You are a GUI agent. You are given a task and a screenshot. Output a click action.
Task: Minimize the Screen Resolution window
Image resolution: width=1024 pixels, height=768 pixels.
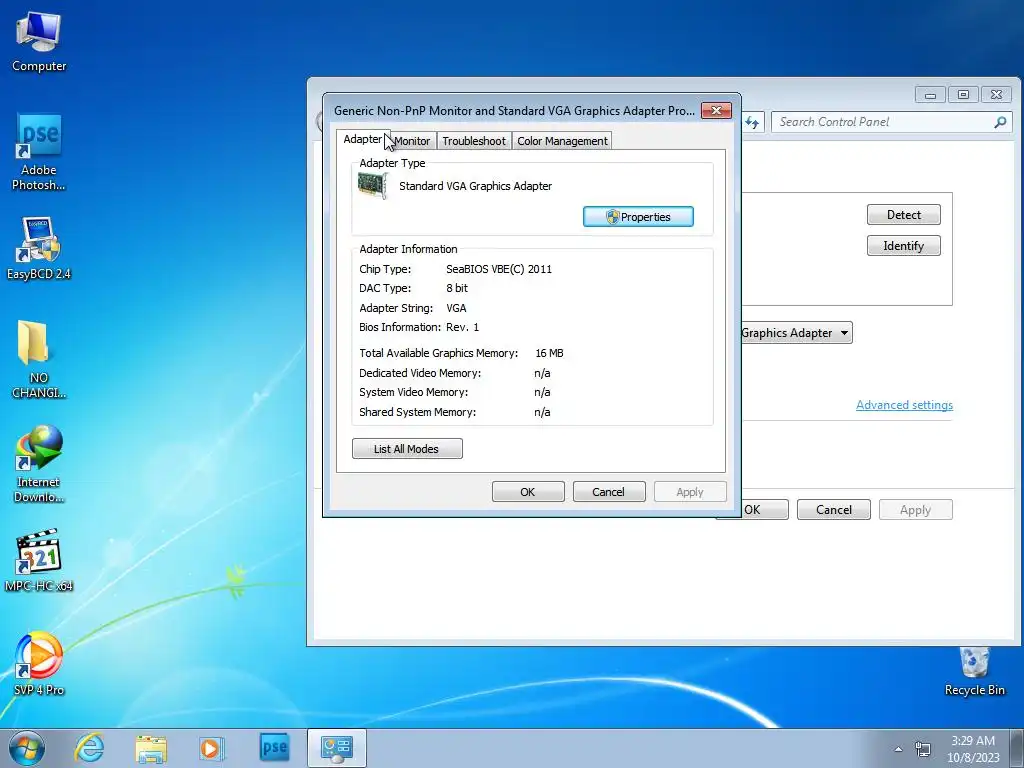[931, 95]
